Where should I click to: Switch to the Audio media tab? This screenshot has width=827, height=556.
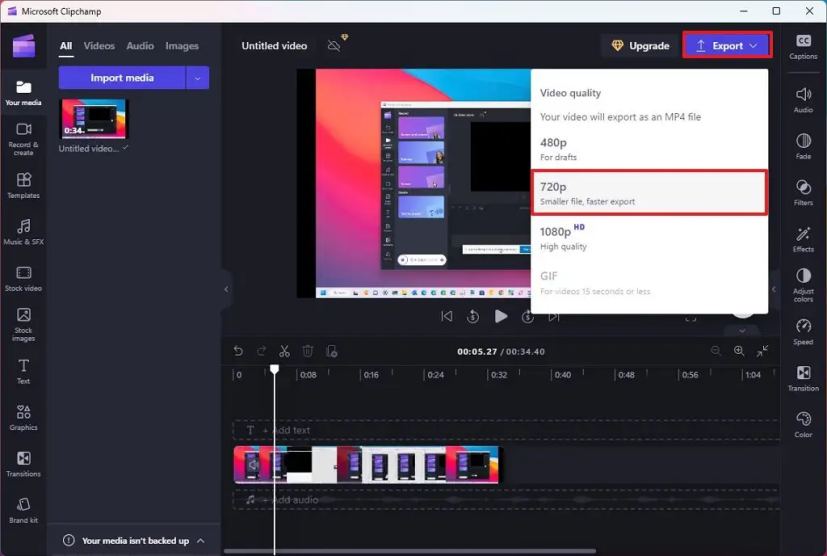(140, 46)
